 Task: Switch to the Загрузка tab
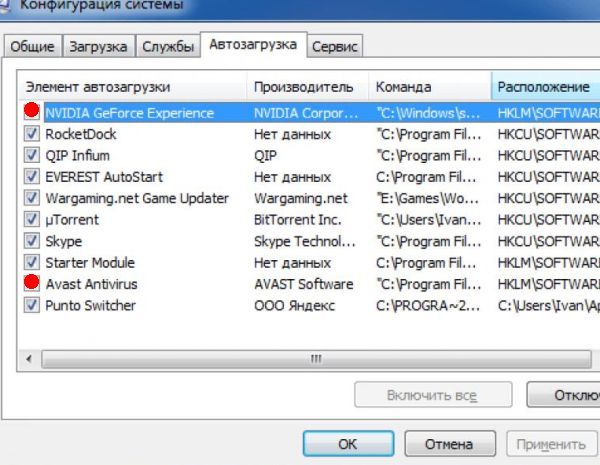point(98,46)
